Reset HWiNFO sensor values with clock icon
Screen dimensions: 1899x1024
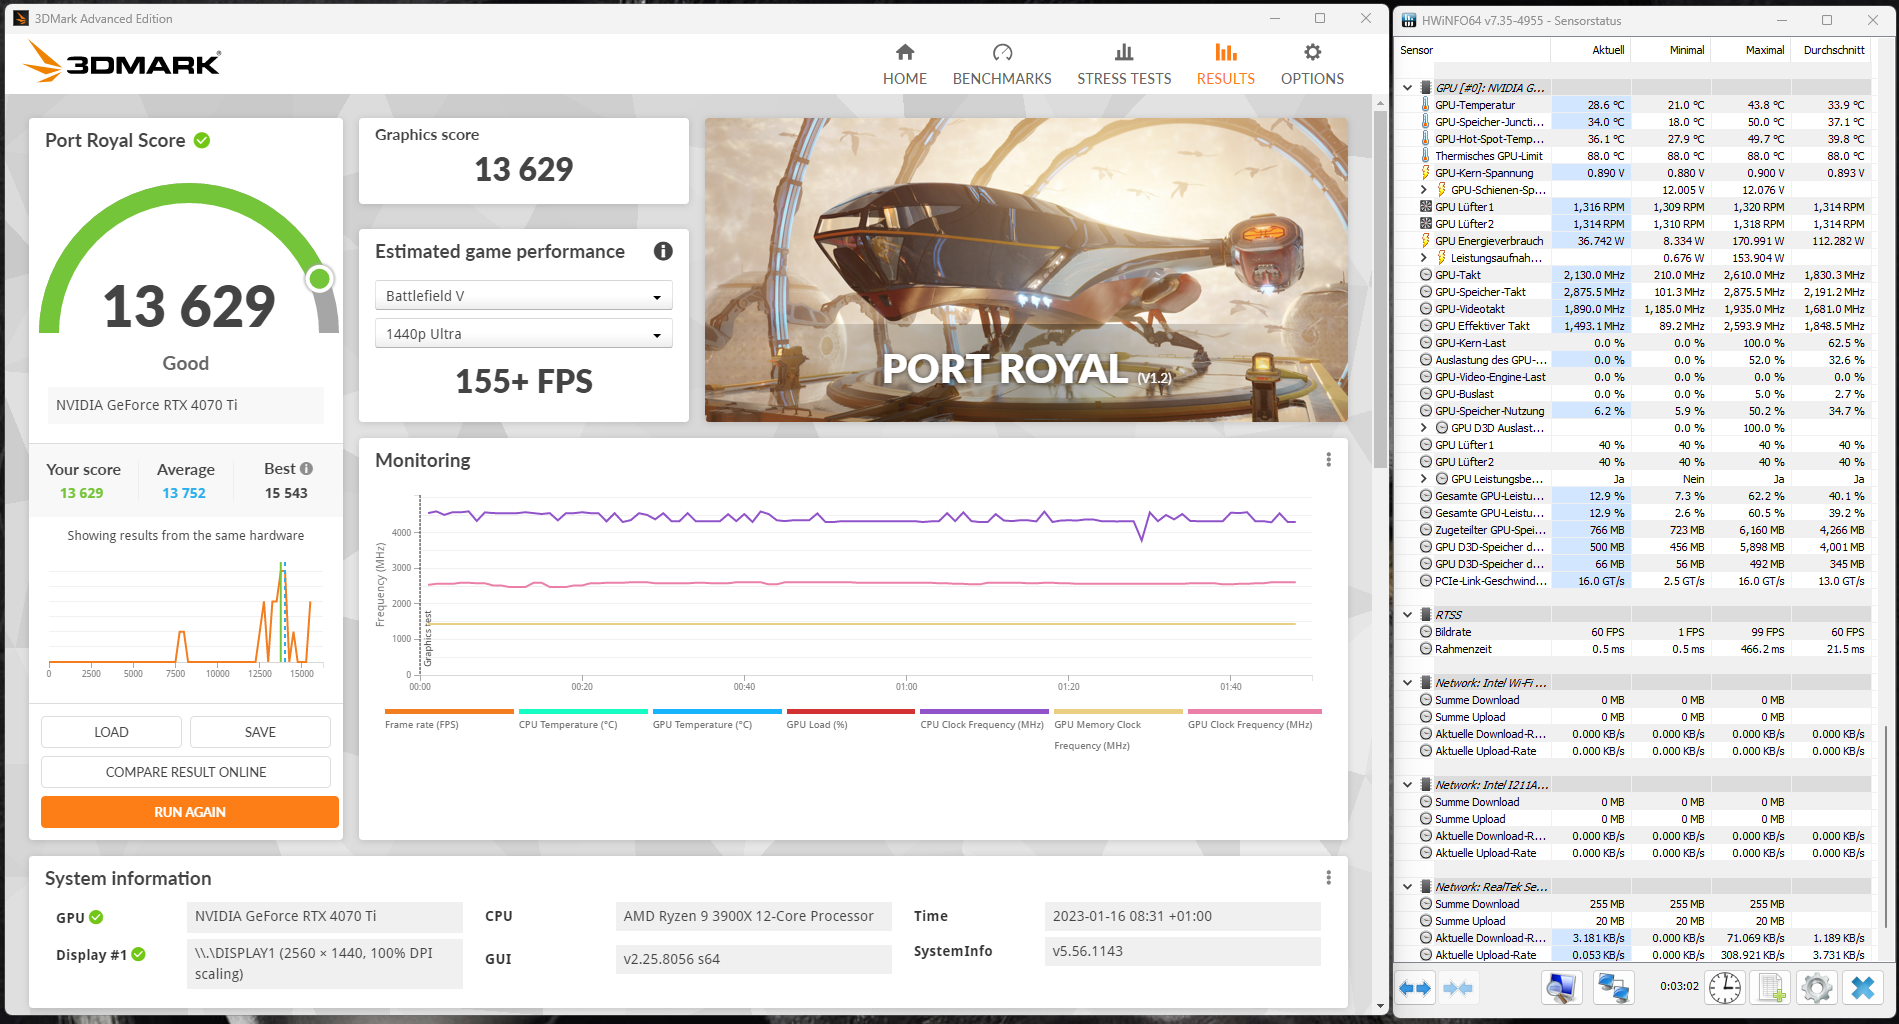[x=1725, y=989]
